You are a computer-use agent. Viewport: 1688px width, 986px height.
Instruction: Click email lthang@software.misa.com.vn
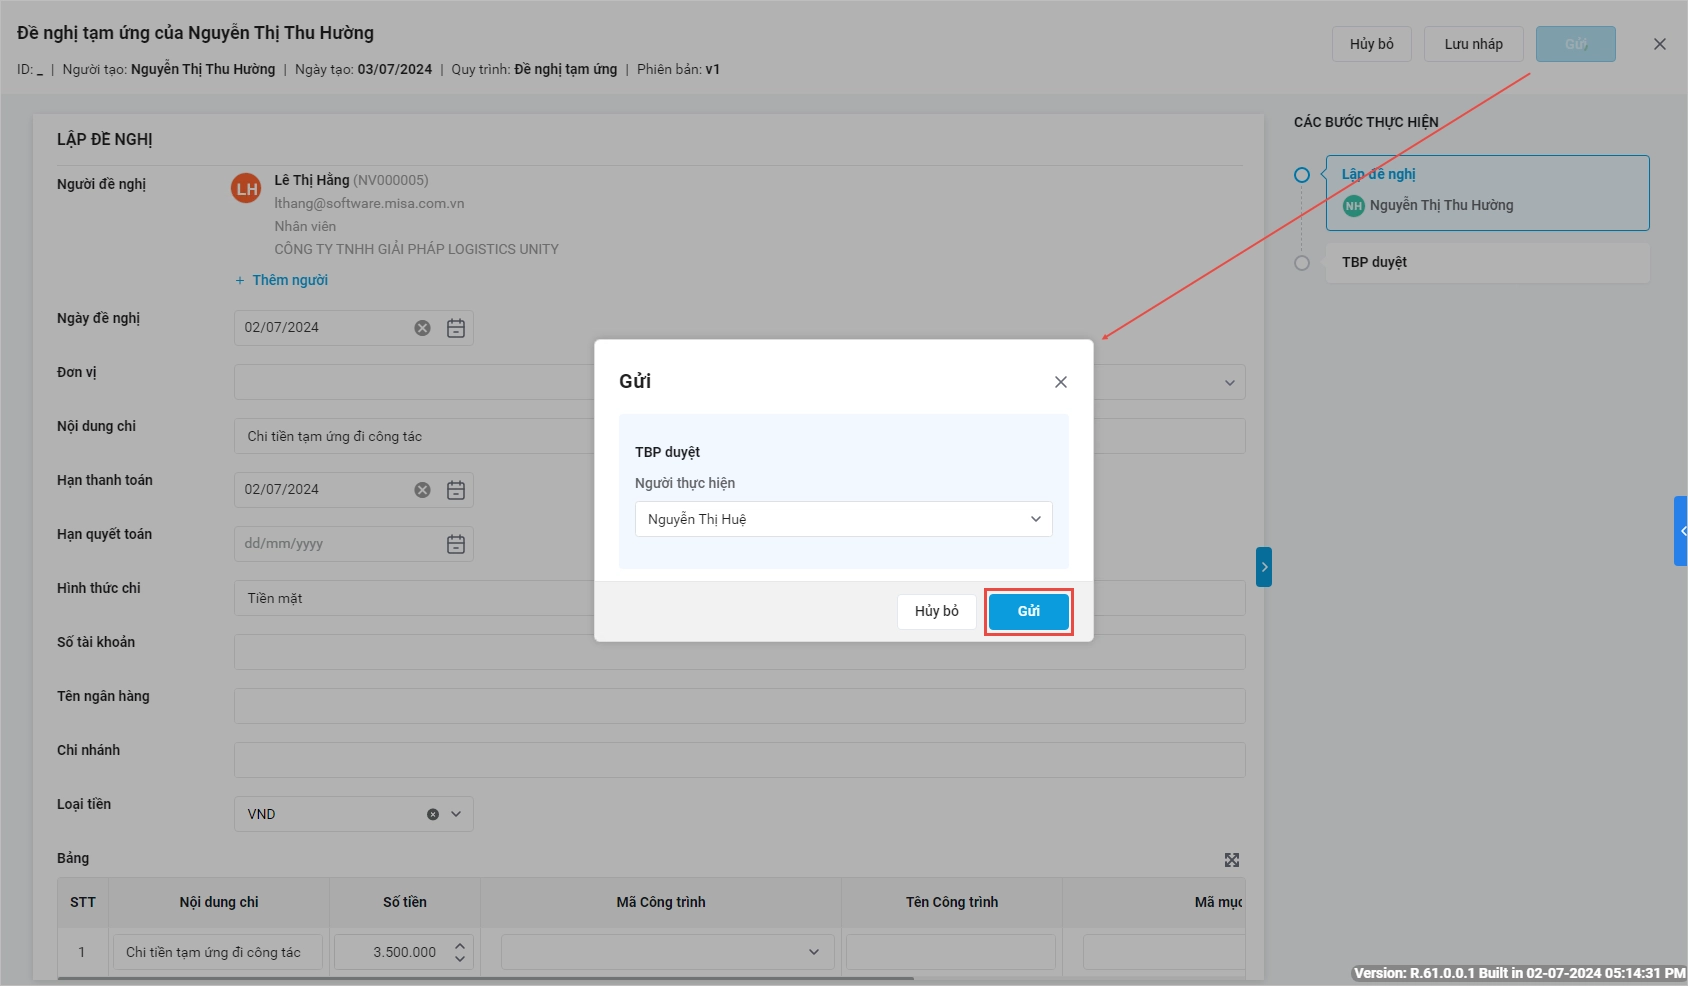click(369, 203)
